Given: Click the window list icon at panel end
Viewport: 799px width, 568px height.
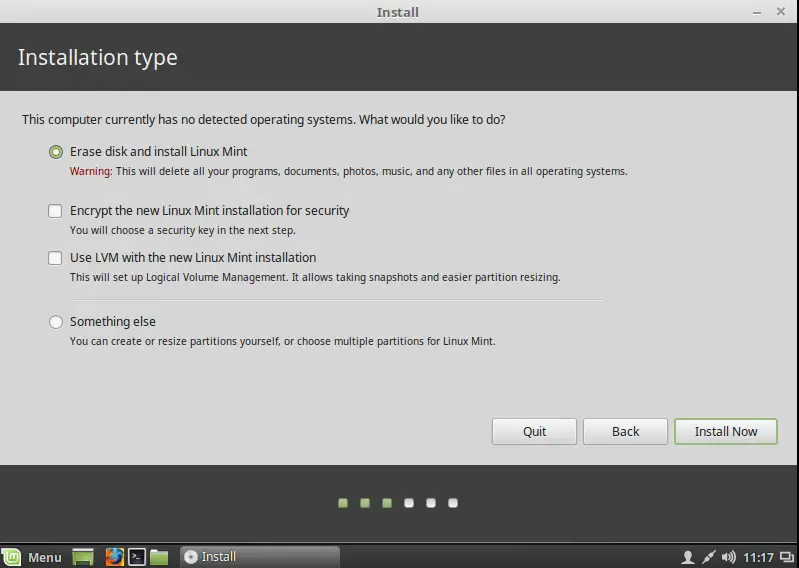Looking at the screenshot, I should click(x=787, y=557).
